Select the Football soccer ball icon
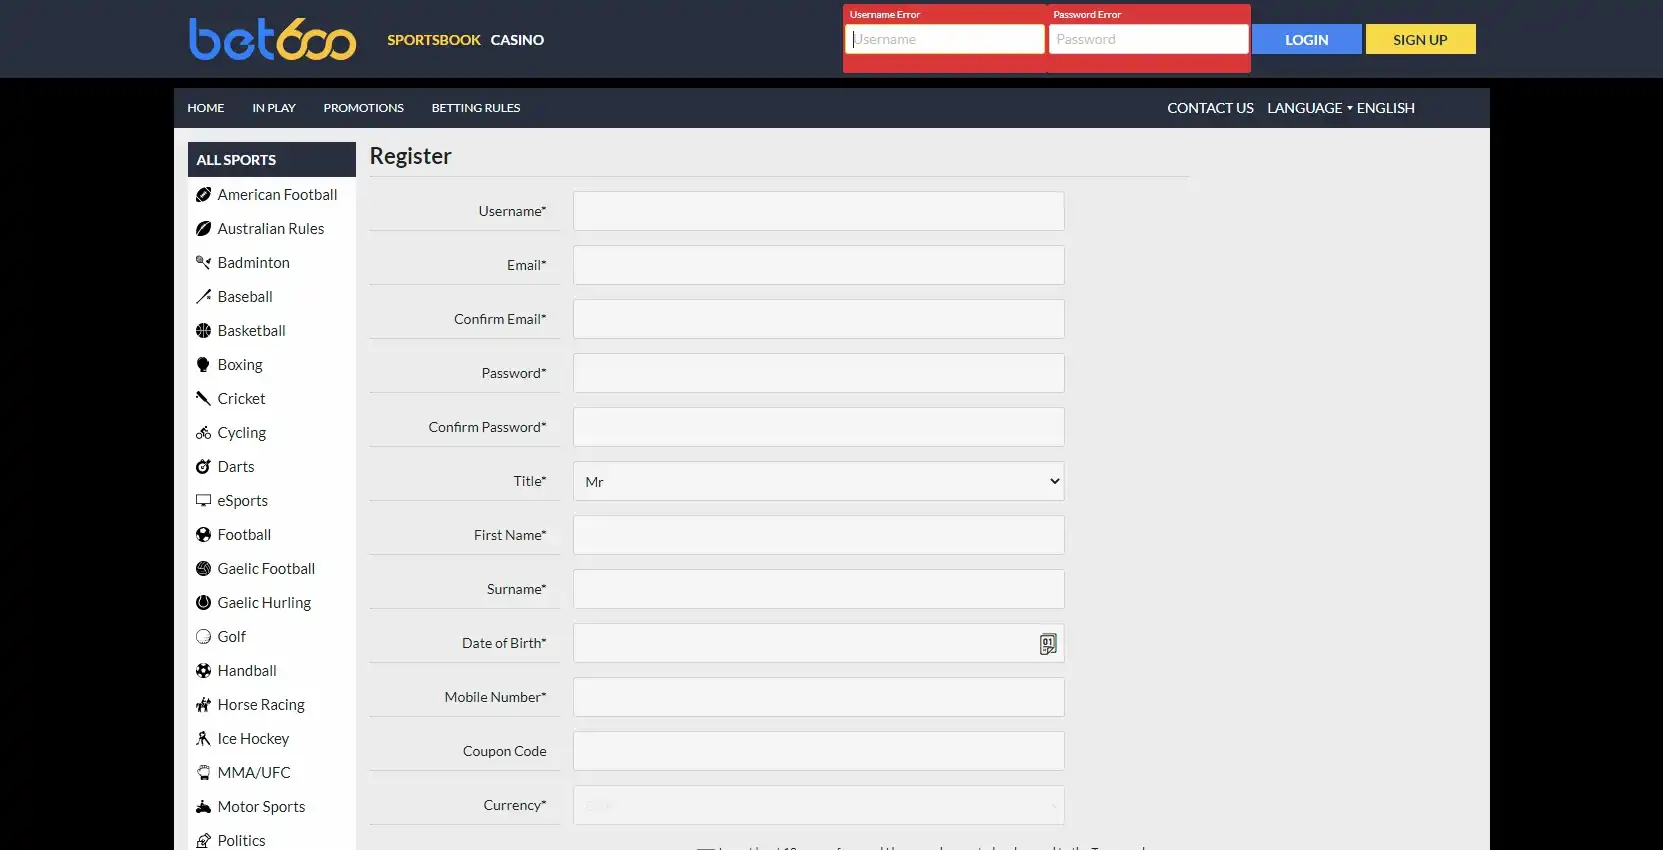 tap(203, 535)
